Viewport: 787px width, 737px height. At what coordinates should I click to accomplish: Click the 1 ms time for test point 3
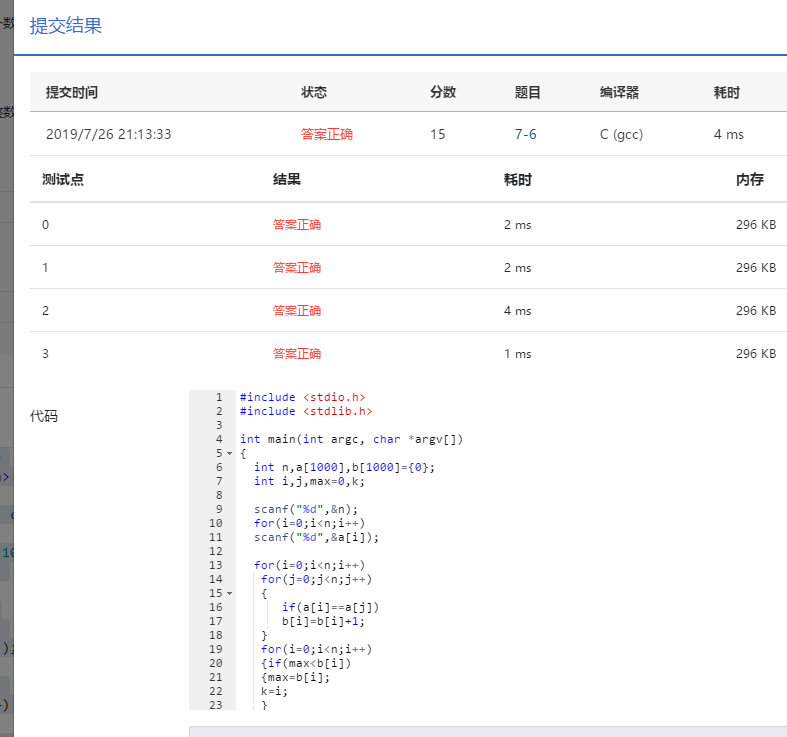click(517, 354)
